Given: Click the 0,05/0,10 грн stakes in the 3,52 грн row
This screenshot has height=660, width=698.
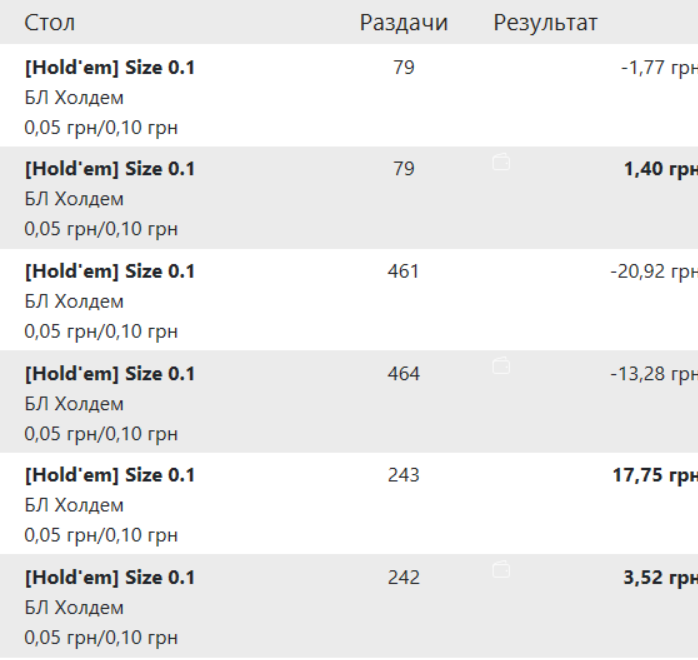Looking at the screenshot, I should 101,638.
